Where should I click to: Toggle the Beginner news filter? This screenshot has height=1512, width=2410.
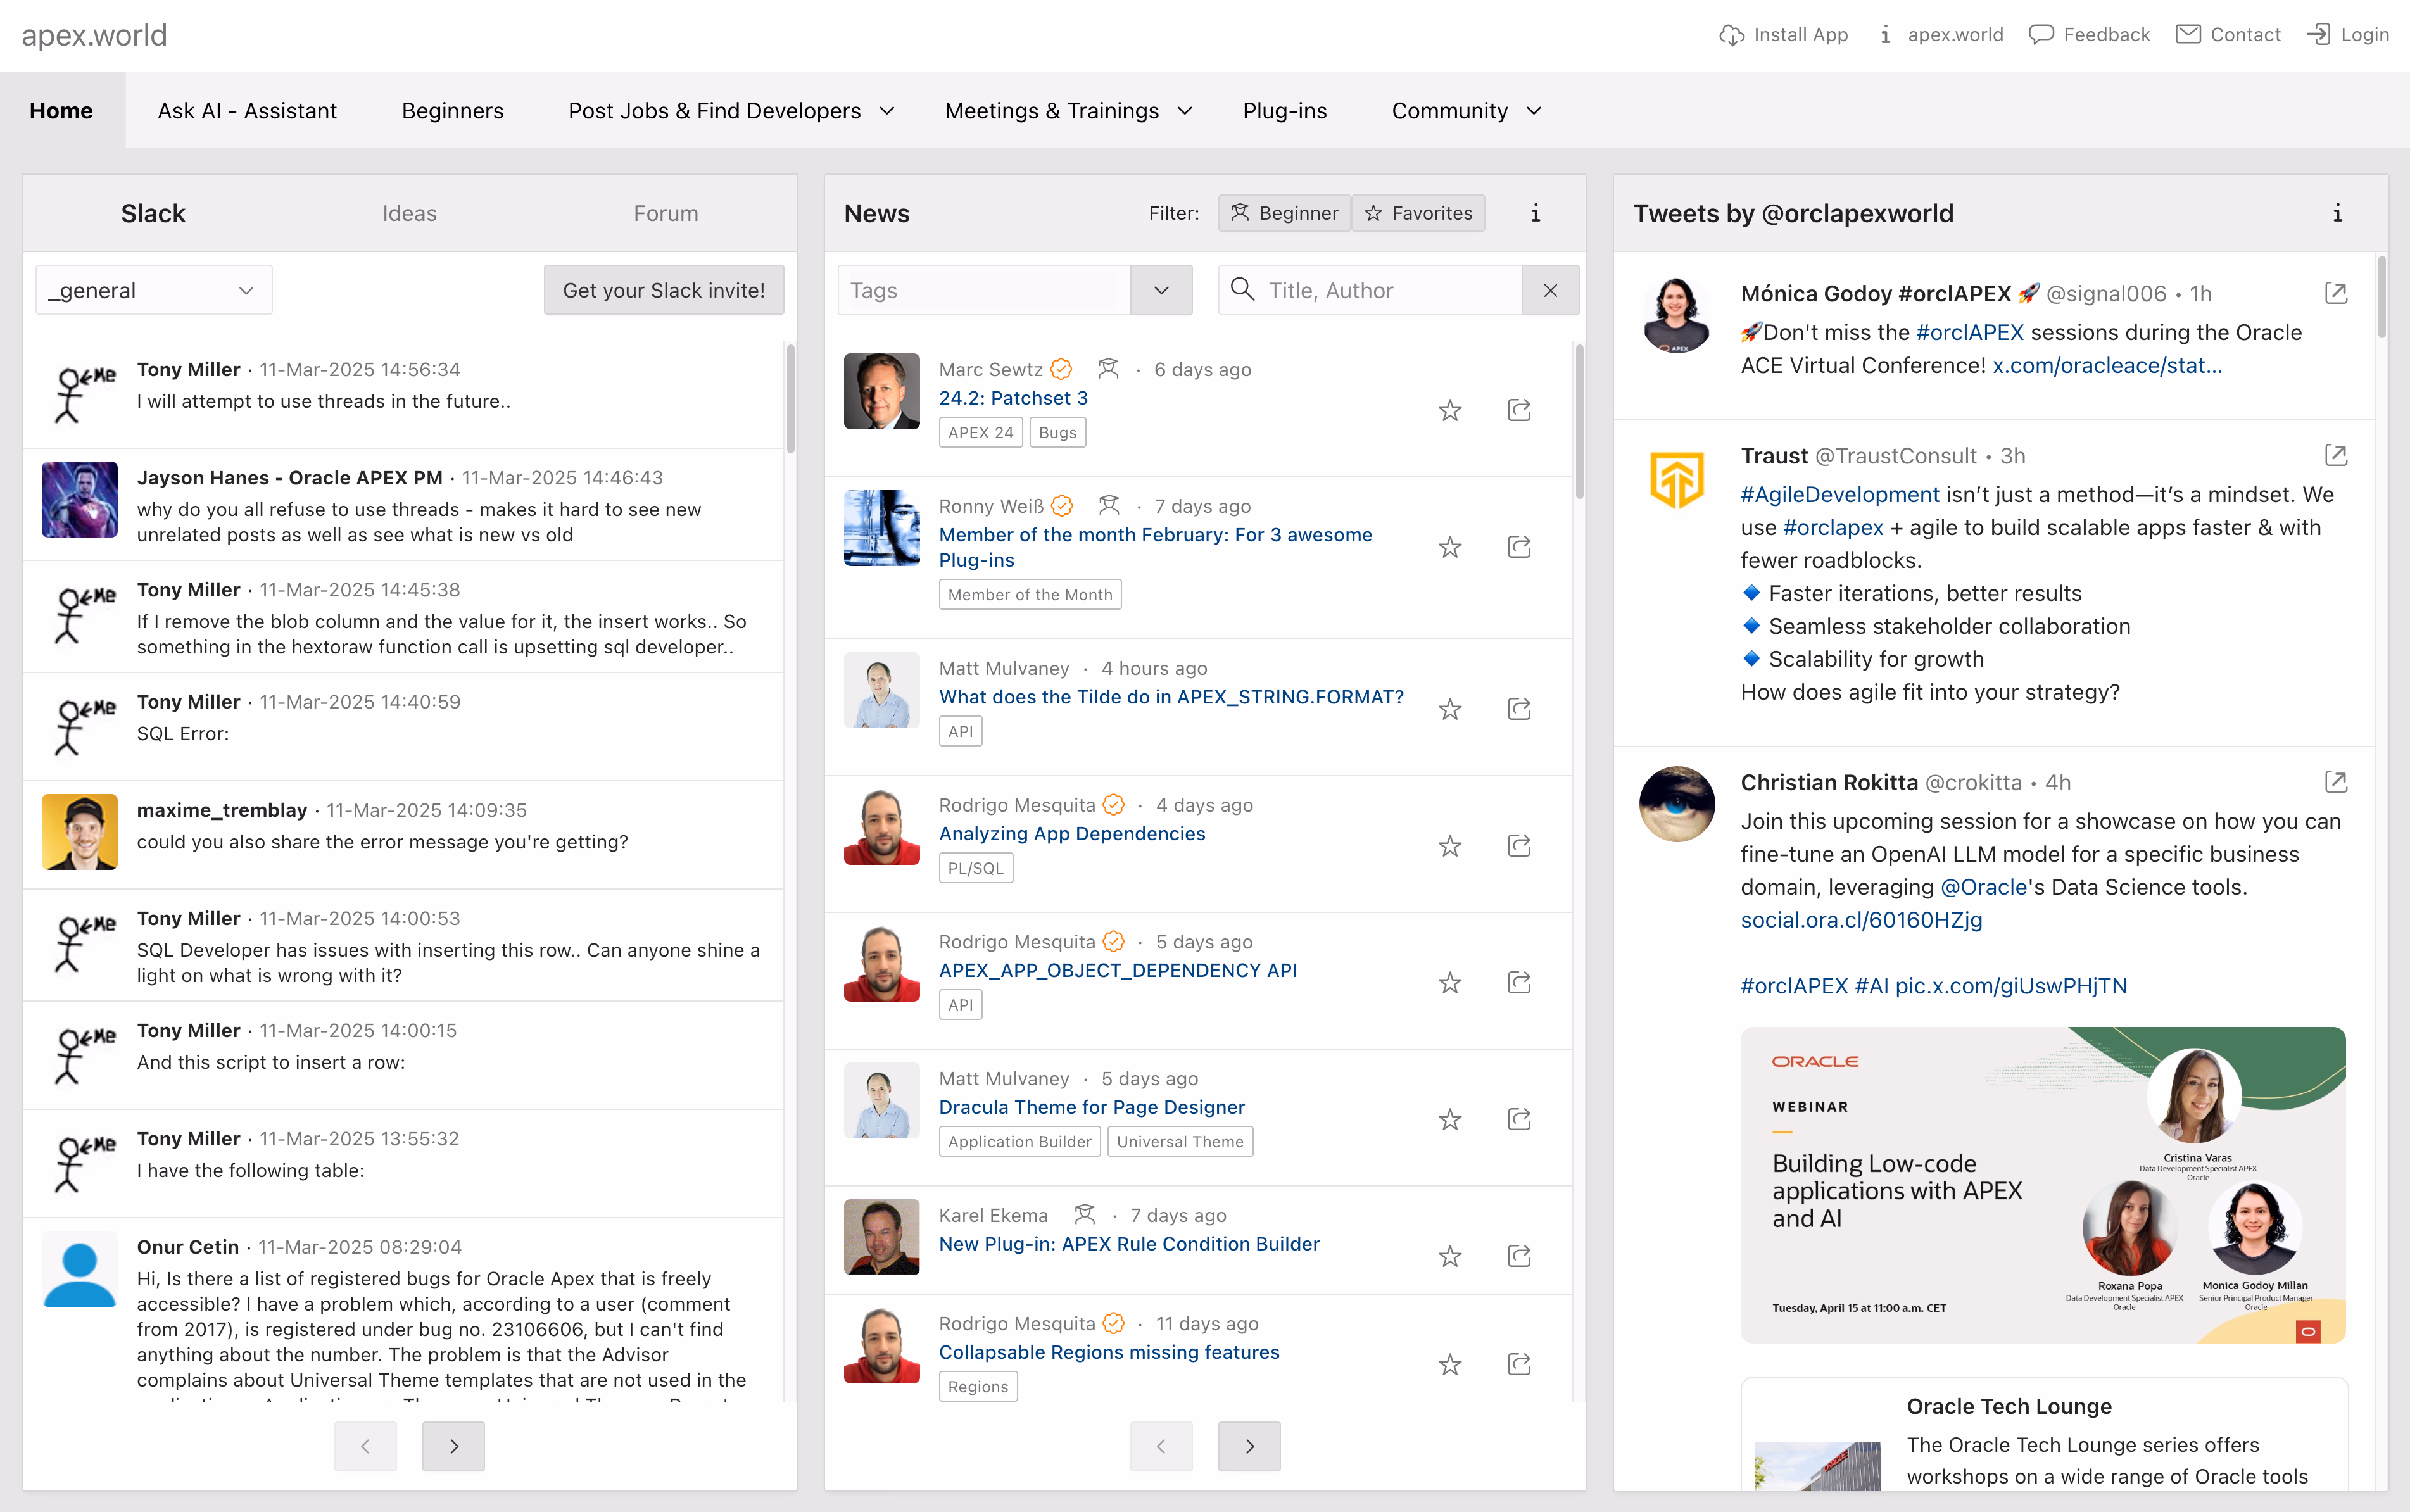(1284, 213)
